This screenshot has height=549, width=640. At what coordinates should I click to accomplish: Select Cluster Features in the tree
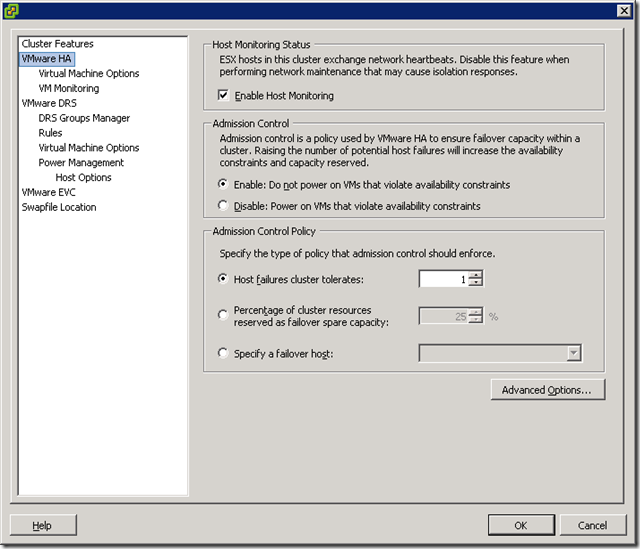pos(58,44)
